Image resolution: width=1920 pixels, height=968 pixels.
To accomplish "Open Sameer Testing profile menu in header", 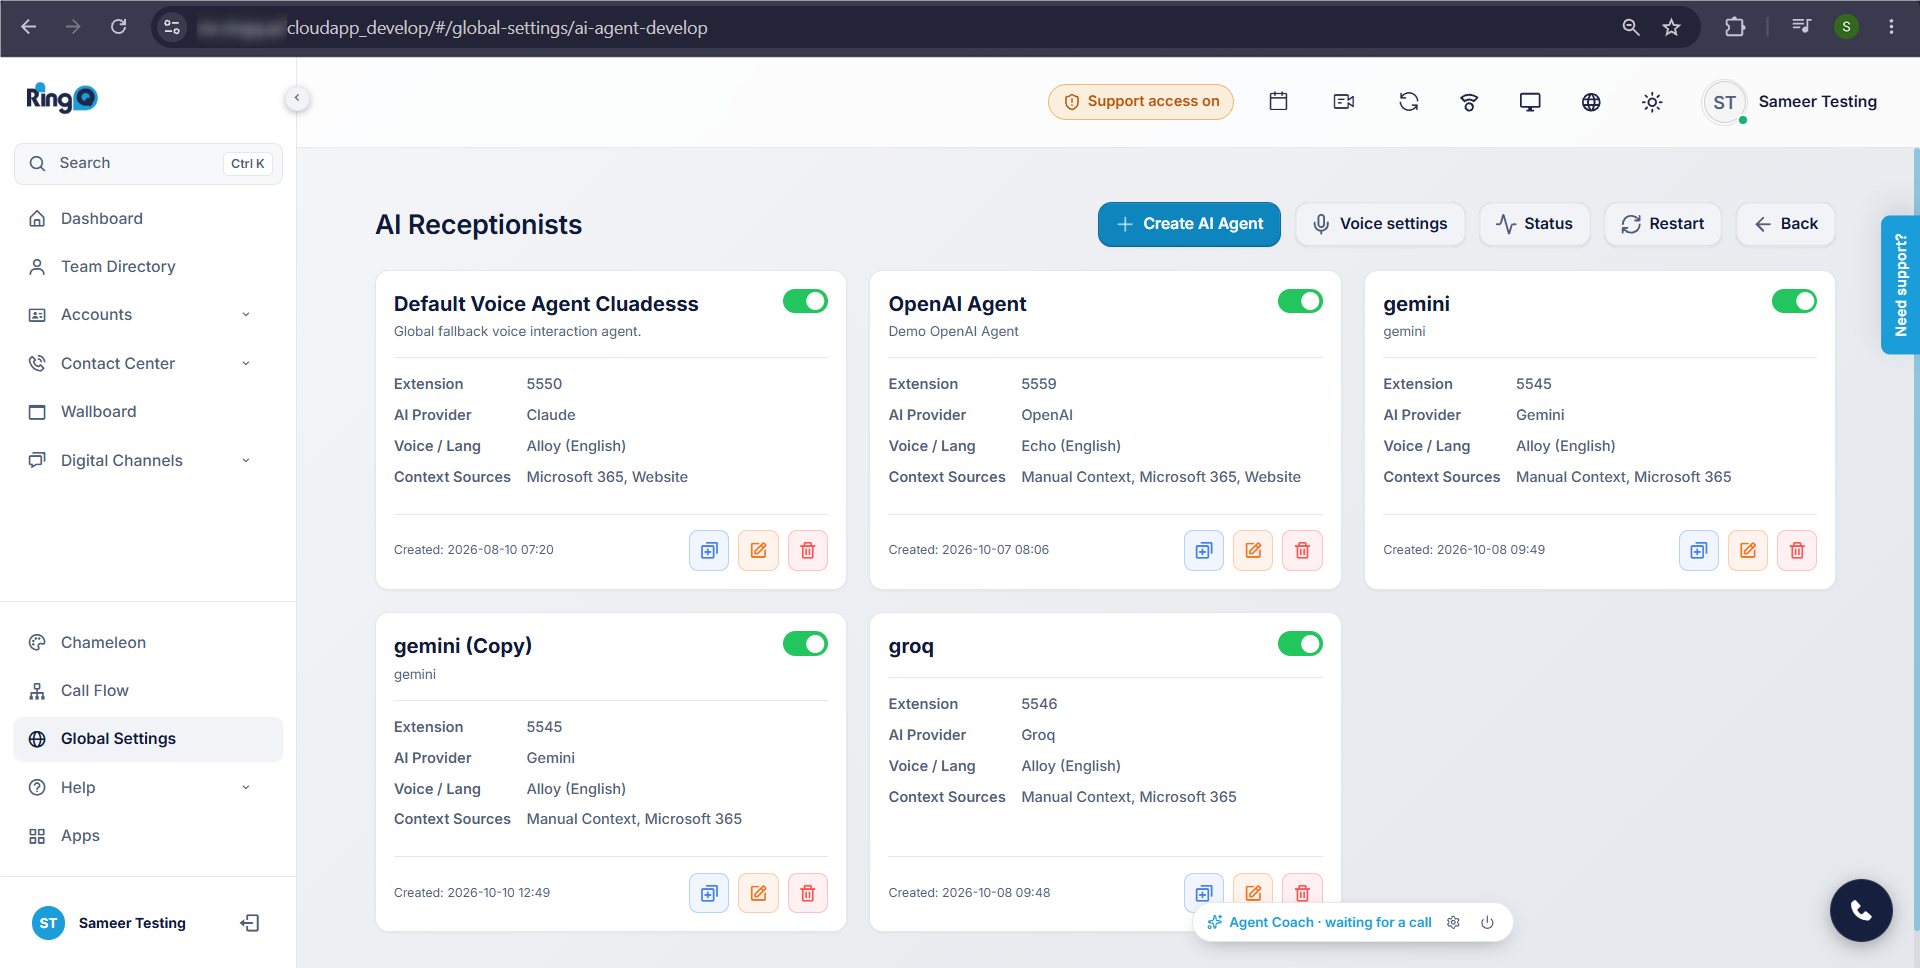I will pyautogui.click(x=1790, y=102).
